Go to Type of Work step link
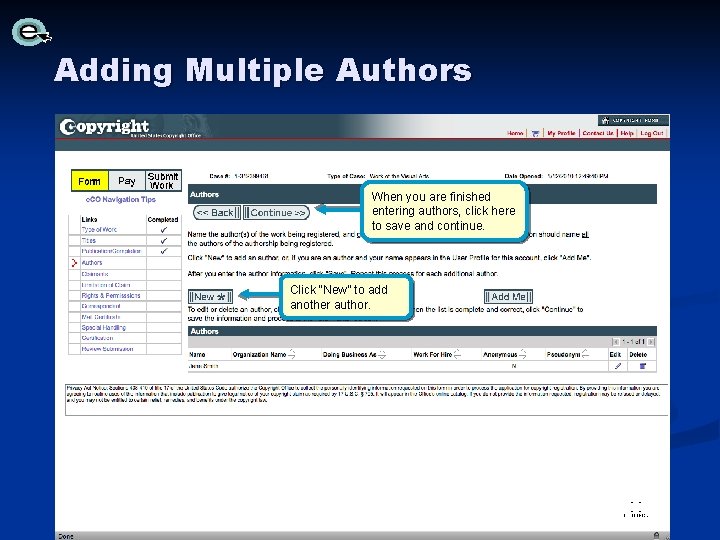This screenshot has height=540, width=720. (x=99, y=230)
